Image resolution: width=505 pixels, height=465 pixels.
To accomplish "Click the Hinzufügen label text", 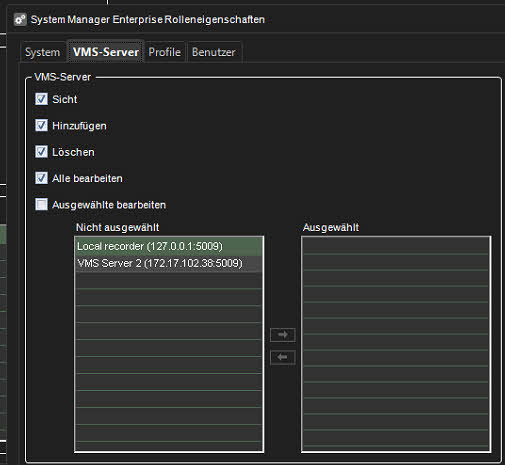I will pyautogui.click(x=79, y=126).
